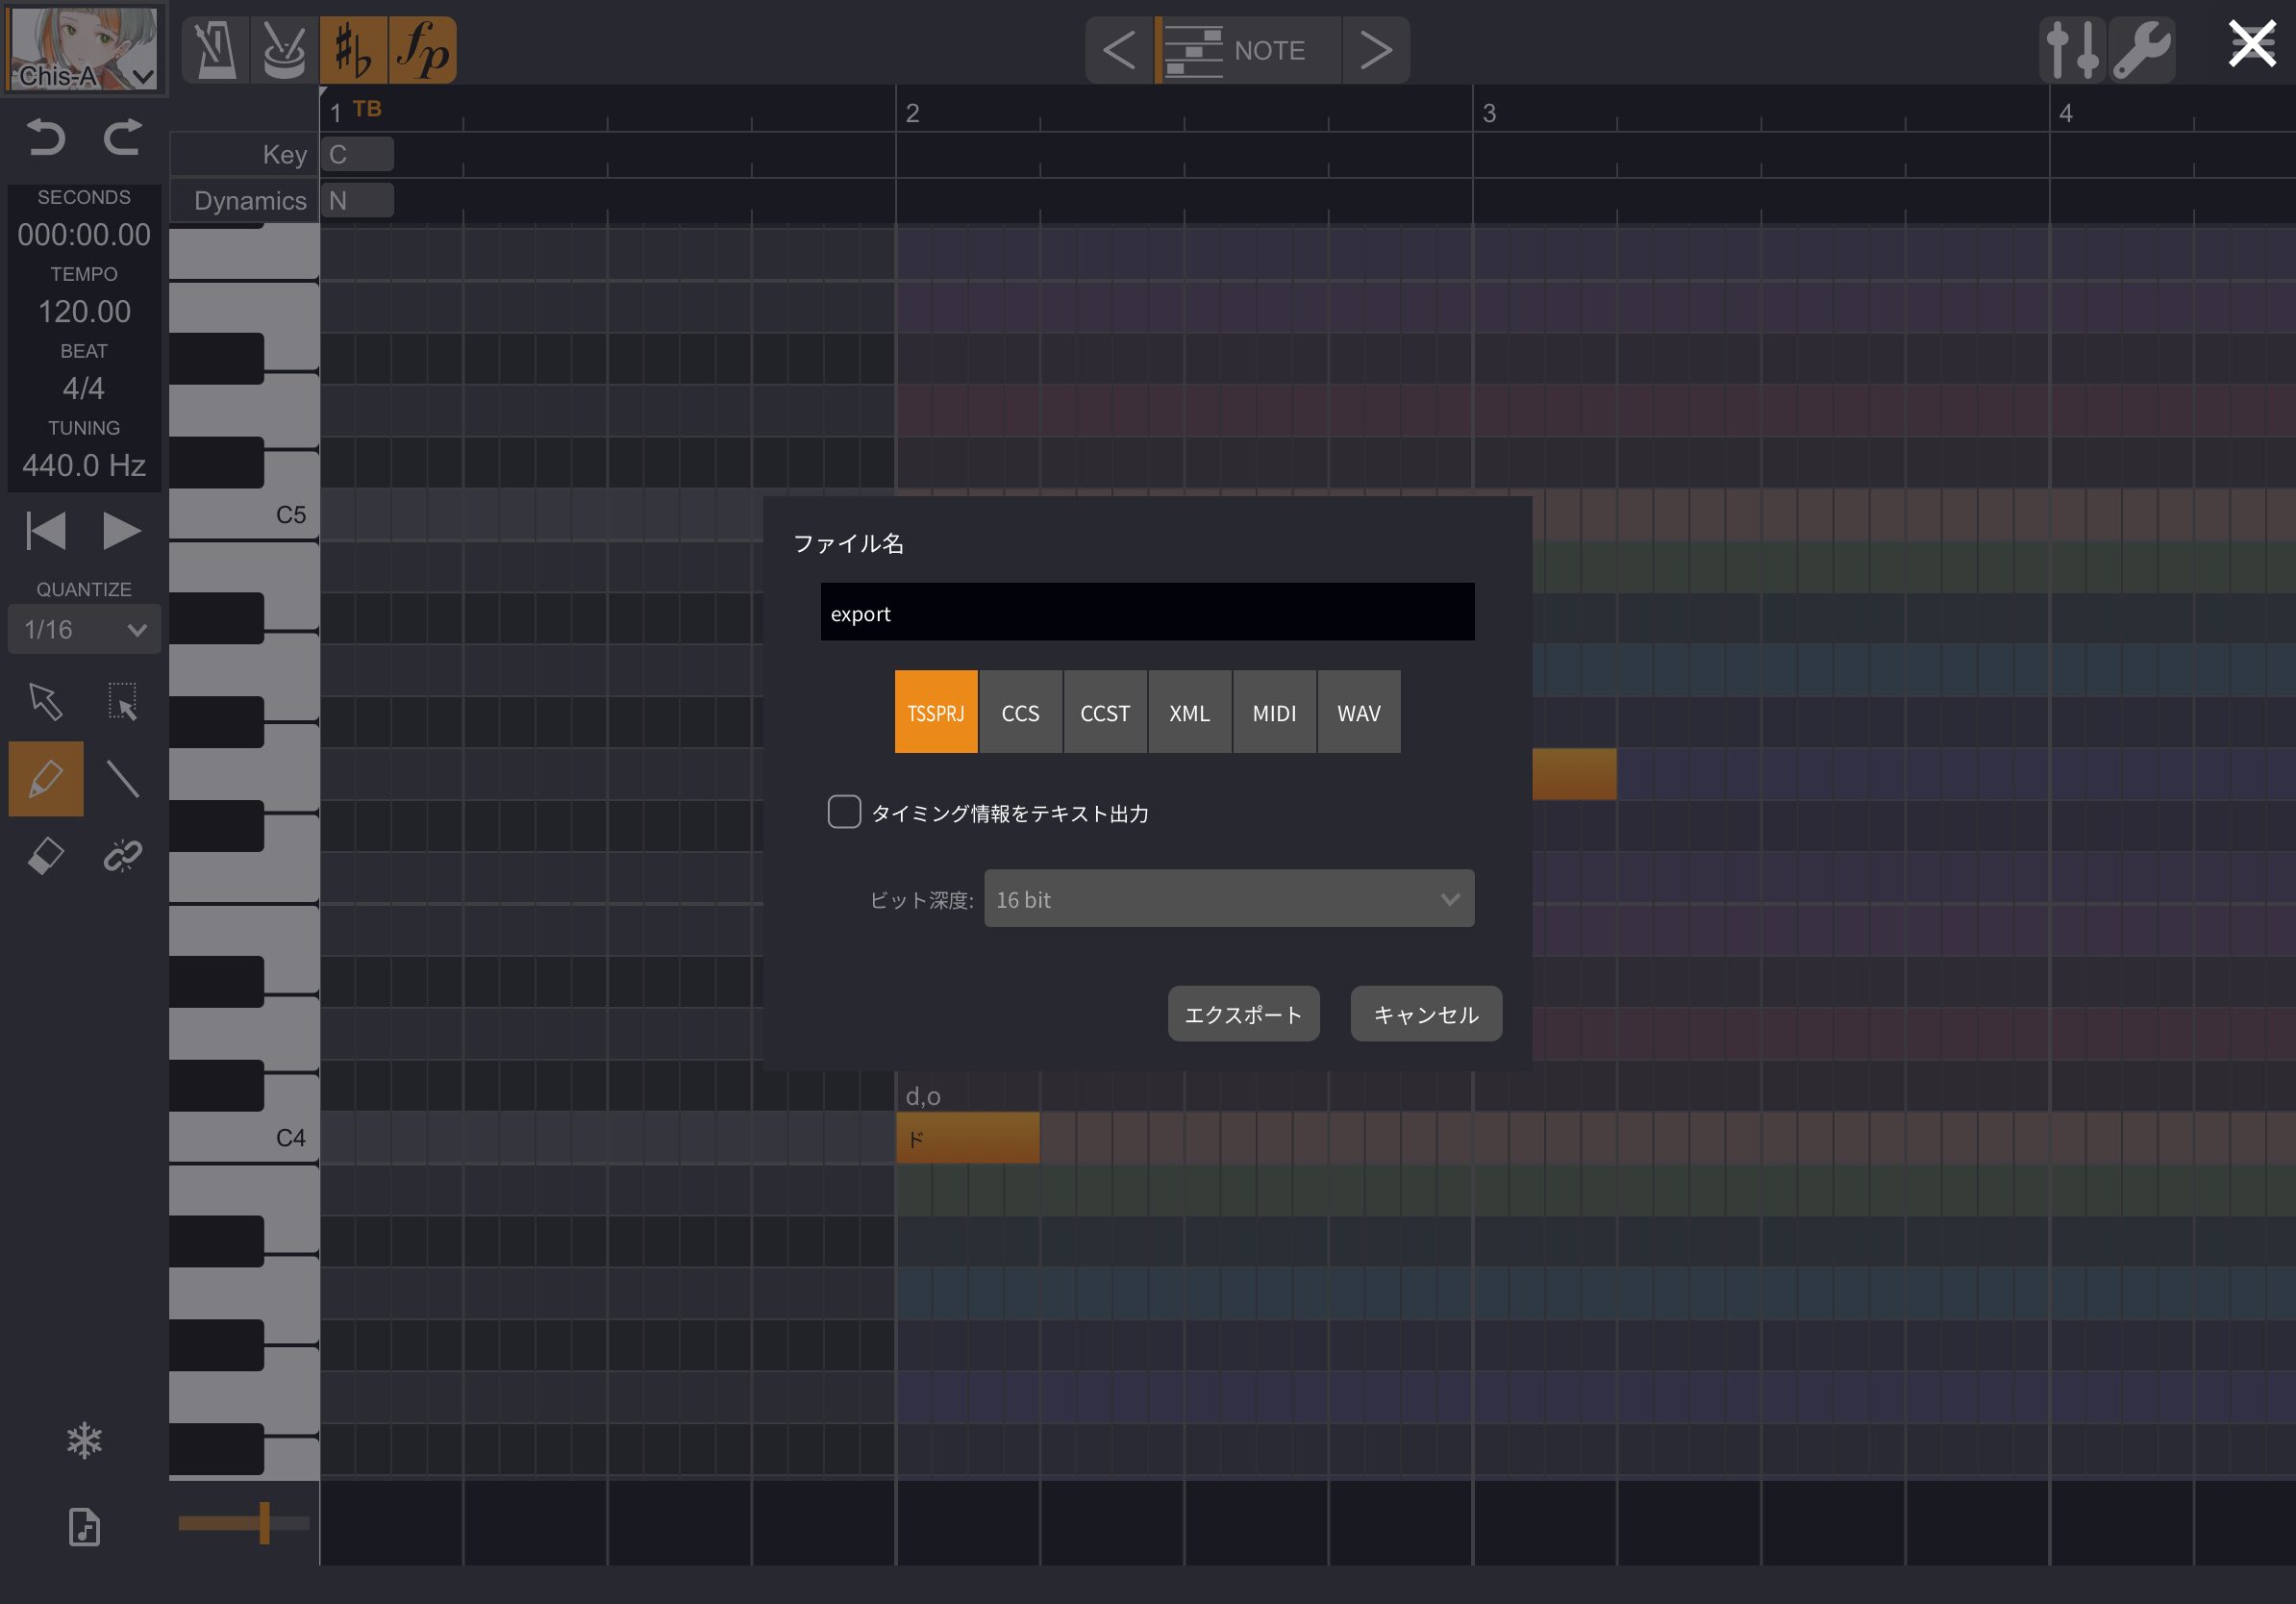Click the TB tempo-beat marker at measure 1
This screenshot has height=1604, width=2296.
click(367, 109)
